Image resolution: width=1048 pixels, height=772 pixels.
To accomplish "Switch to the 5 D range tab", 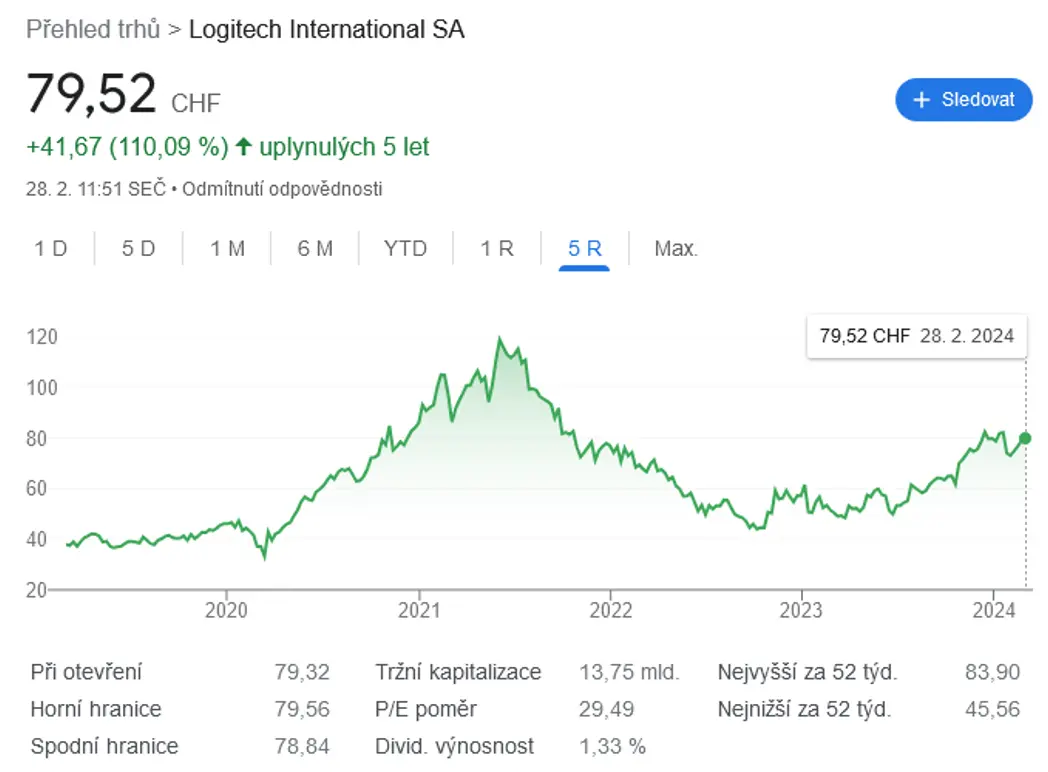I will 138,249.
